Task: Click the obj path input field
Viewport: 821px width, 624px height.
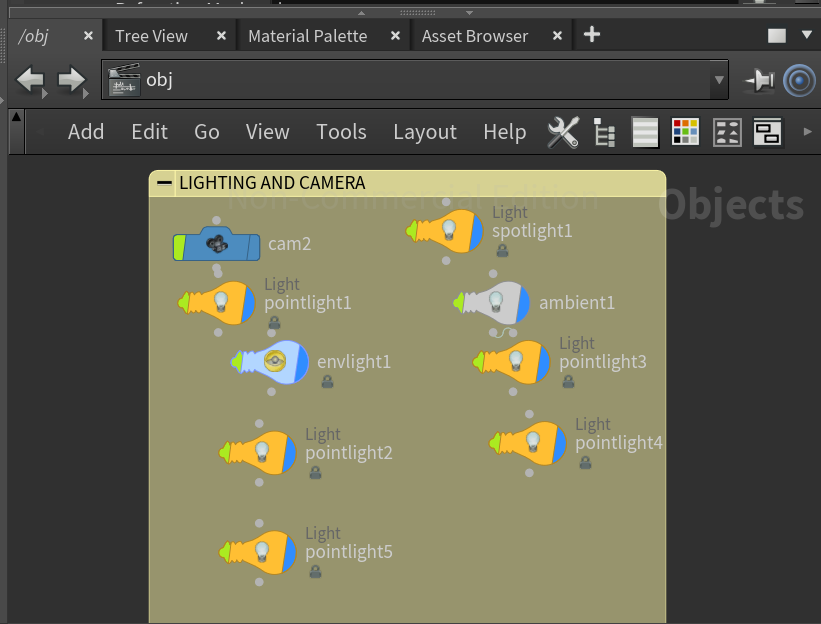Action: [x=415, y=80]
